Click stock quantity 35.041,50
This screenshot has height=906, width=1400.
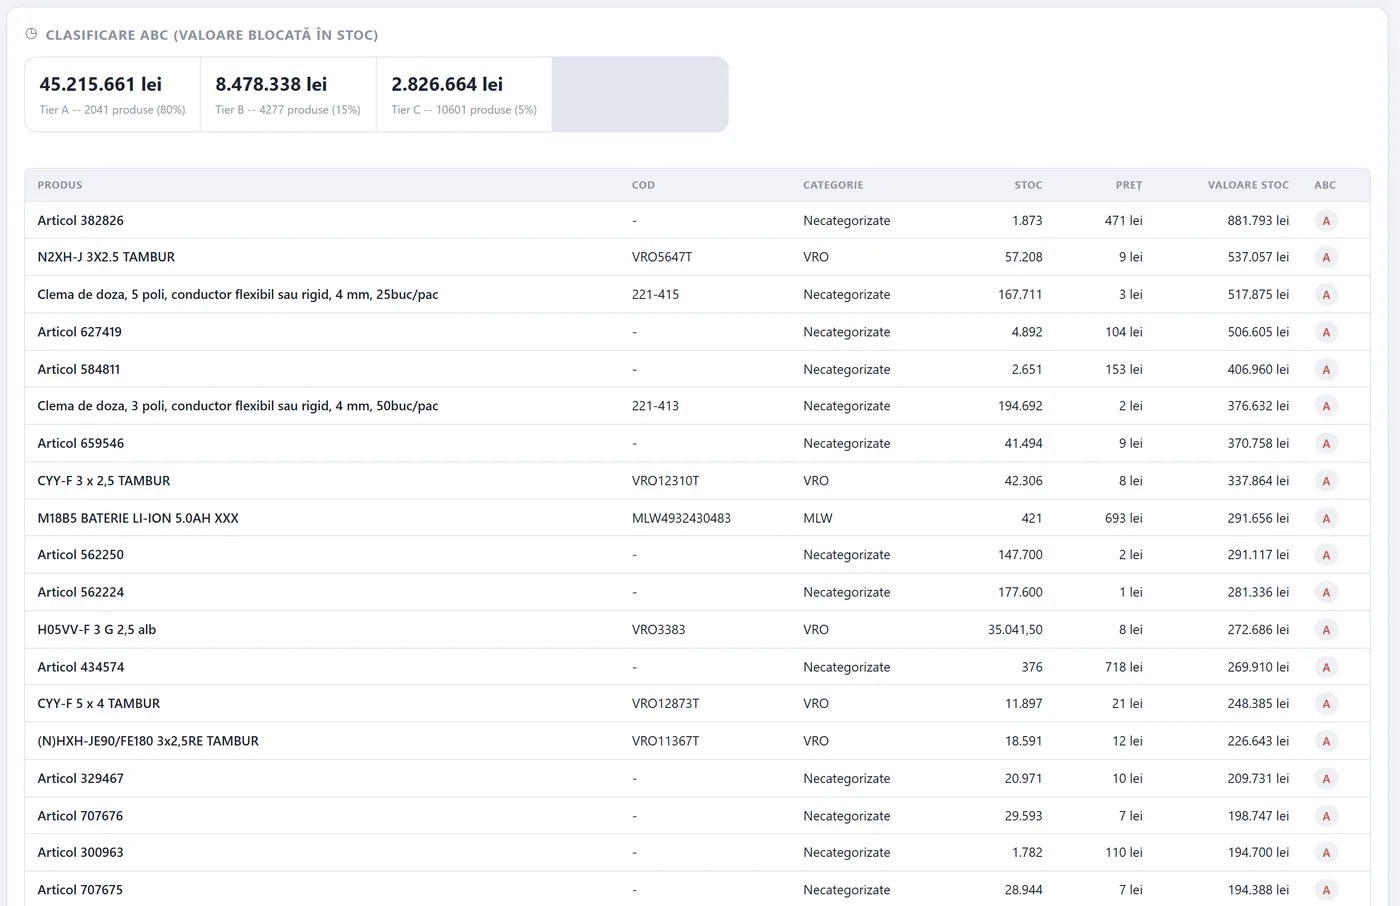1015,630
